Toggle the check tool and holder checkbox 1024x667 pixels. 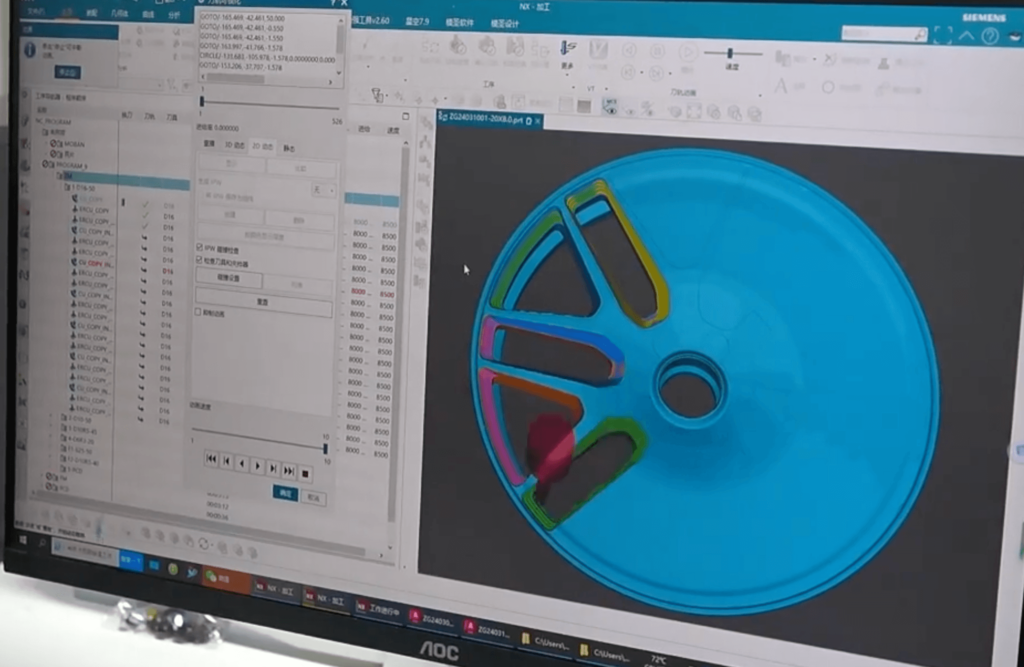pos(198,260)
